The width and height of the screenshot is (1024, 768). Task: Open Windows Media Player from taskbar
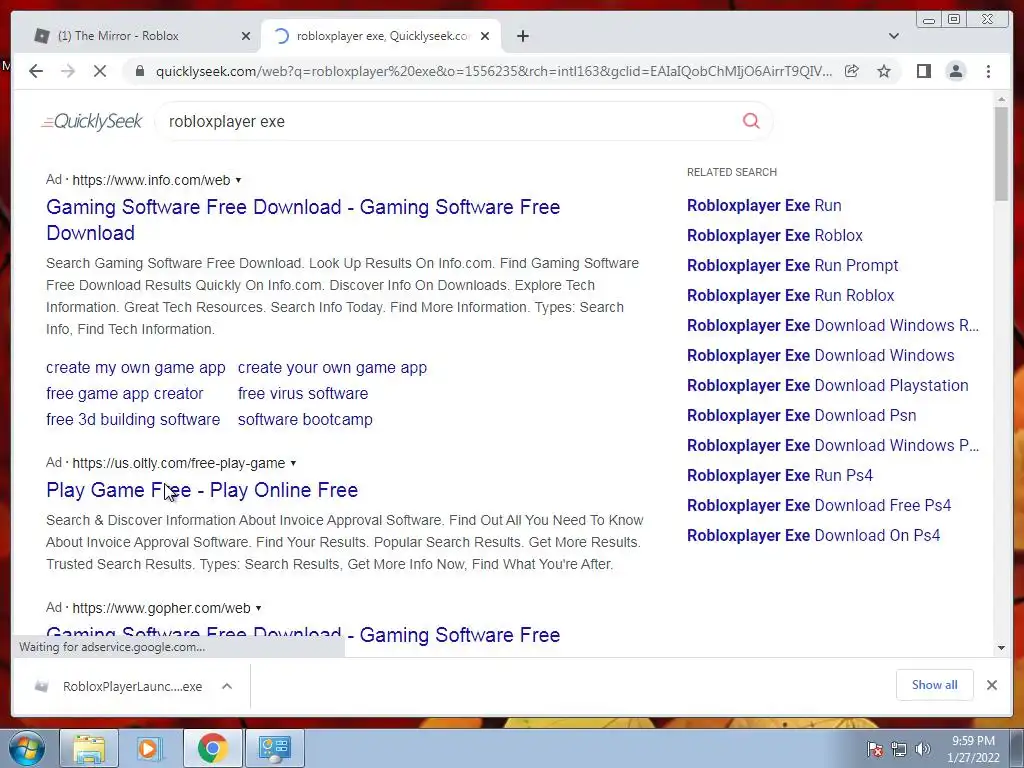pos(150,748)
